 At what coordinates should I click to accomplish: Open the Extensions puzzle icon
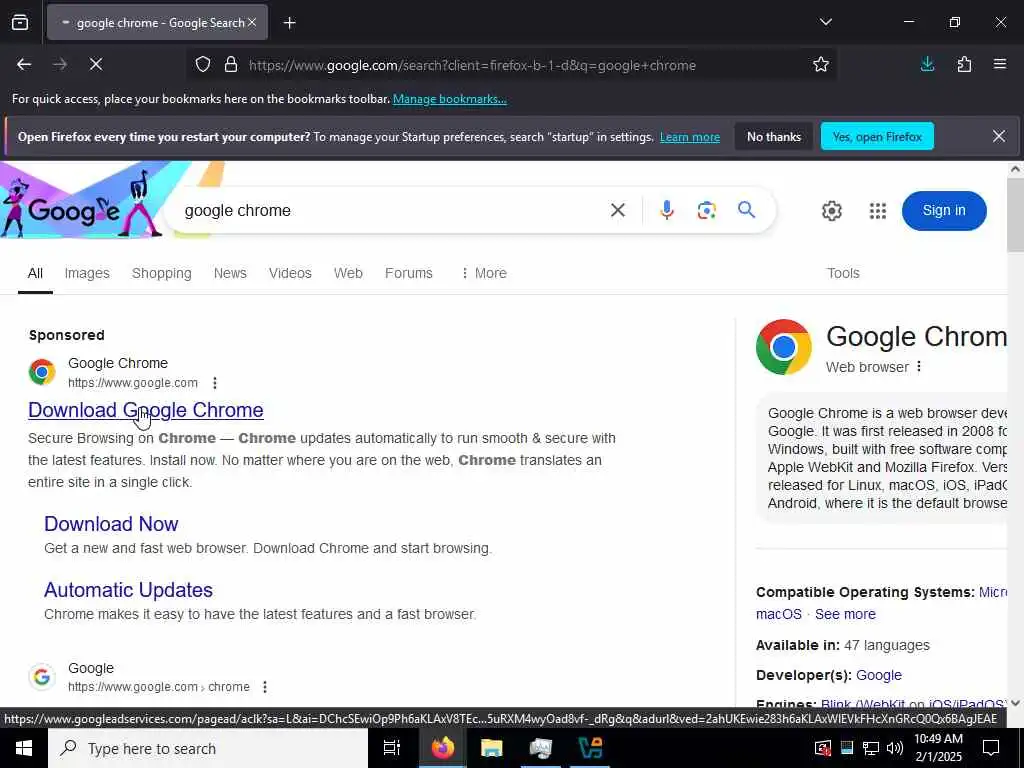pyautogui.click(x=964, y=64)
